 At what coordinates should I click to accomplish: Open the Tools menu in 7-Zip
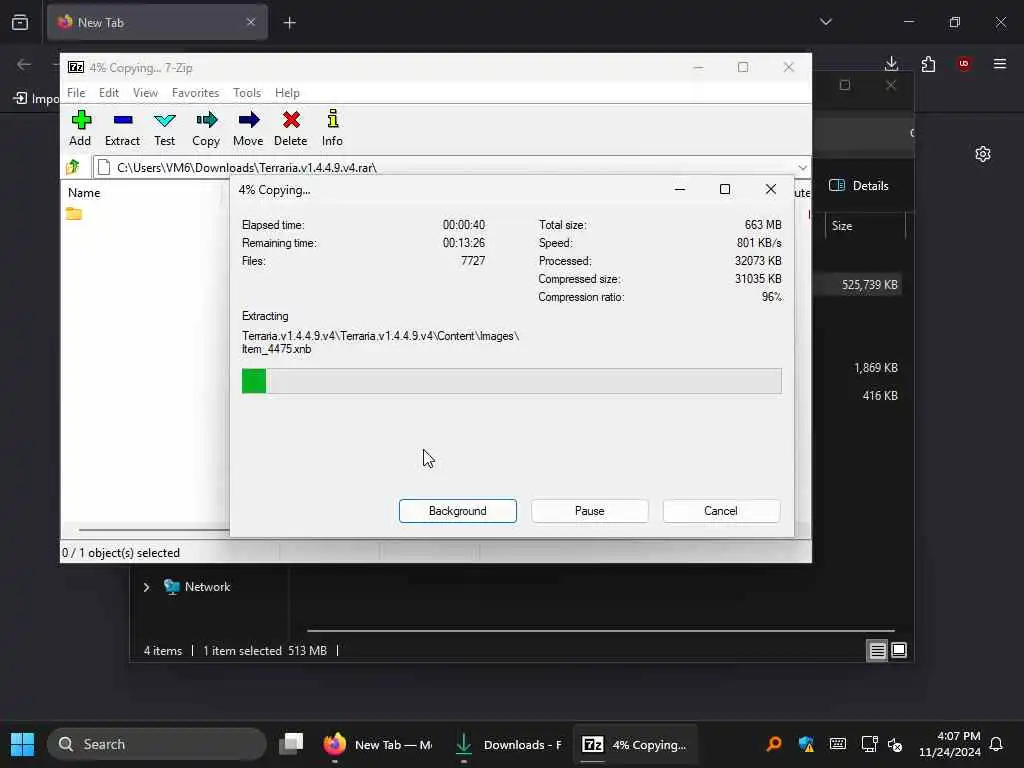247,93
